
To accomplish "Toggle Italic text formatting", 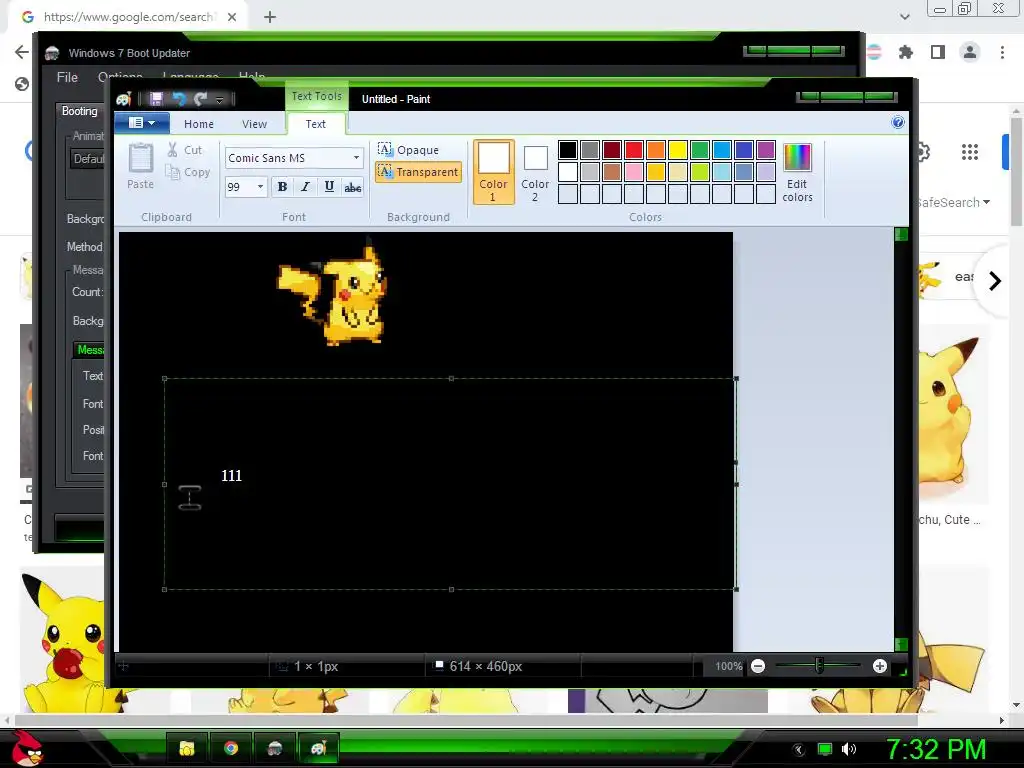I will pos(305,187).
